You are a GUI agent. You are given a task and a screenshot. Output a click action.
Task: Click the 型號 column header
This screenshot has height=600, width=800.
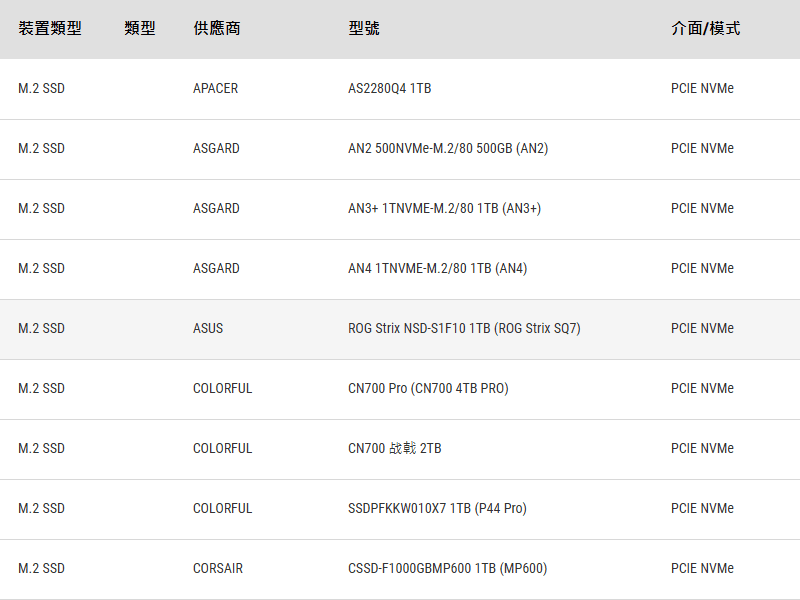tap(364, 29)
